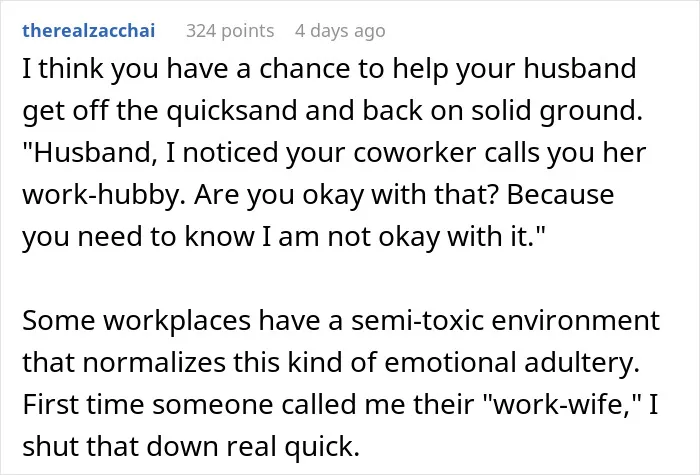
Task: Click the phrase 'emotional adultery'
Action: 512,362
